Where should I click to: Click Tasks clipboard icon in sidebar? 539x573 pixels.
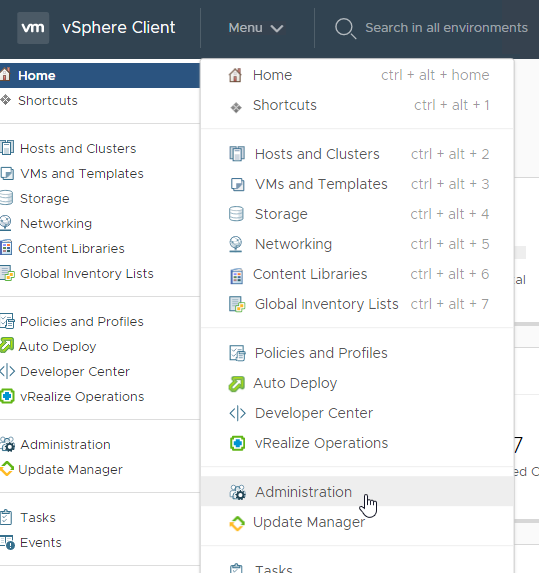(x=6, y=517)
